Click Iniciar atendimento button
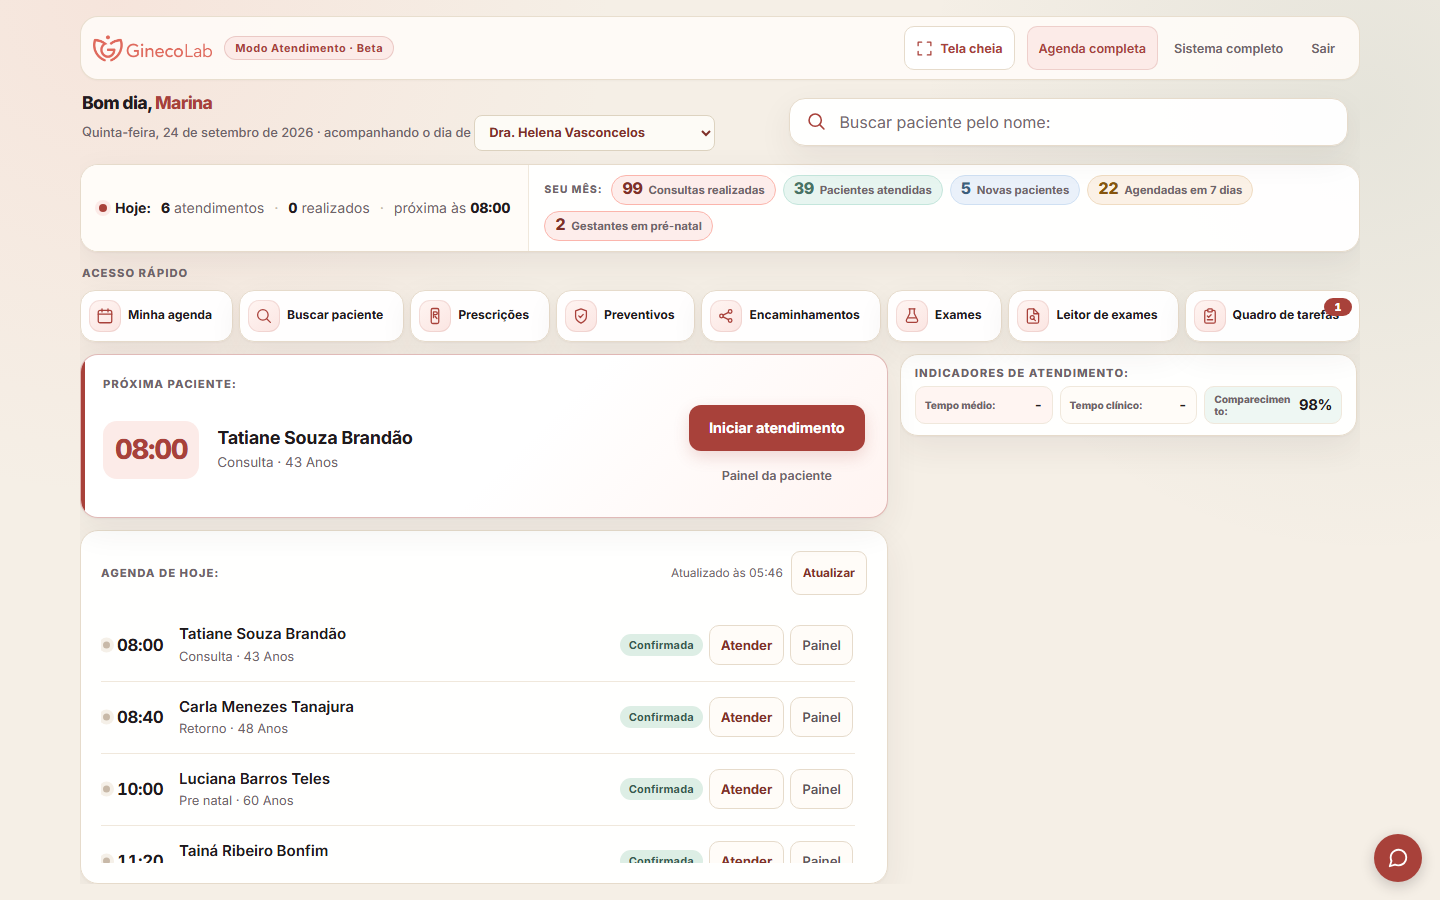 coord(777,428)
